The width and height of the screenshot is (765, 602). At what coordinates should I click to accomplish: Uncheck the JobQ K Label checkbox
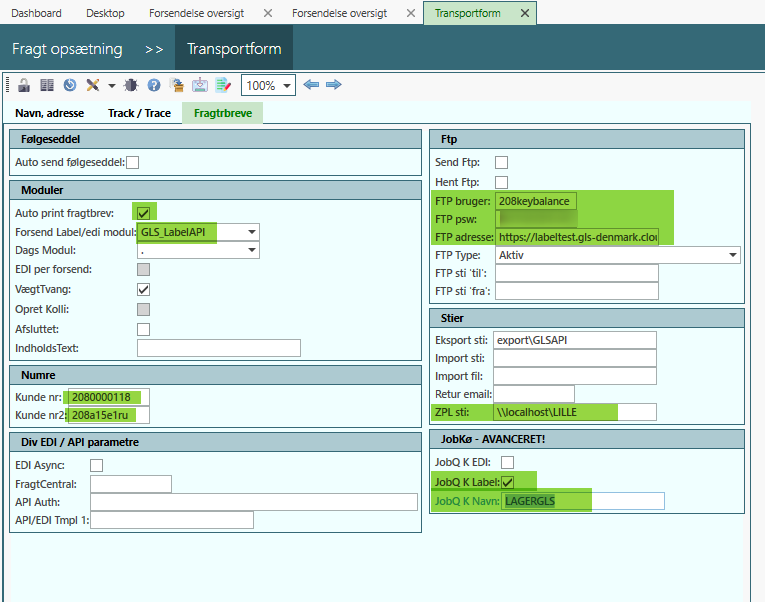[507, 482]
